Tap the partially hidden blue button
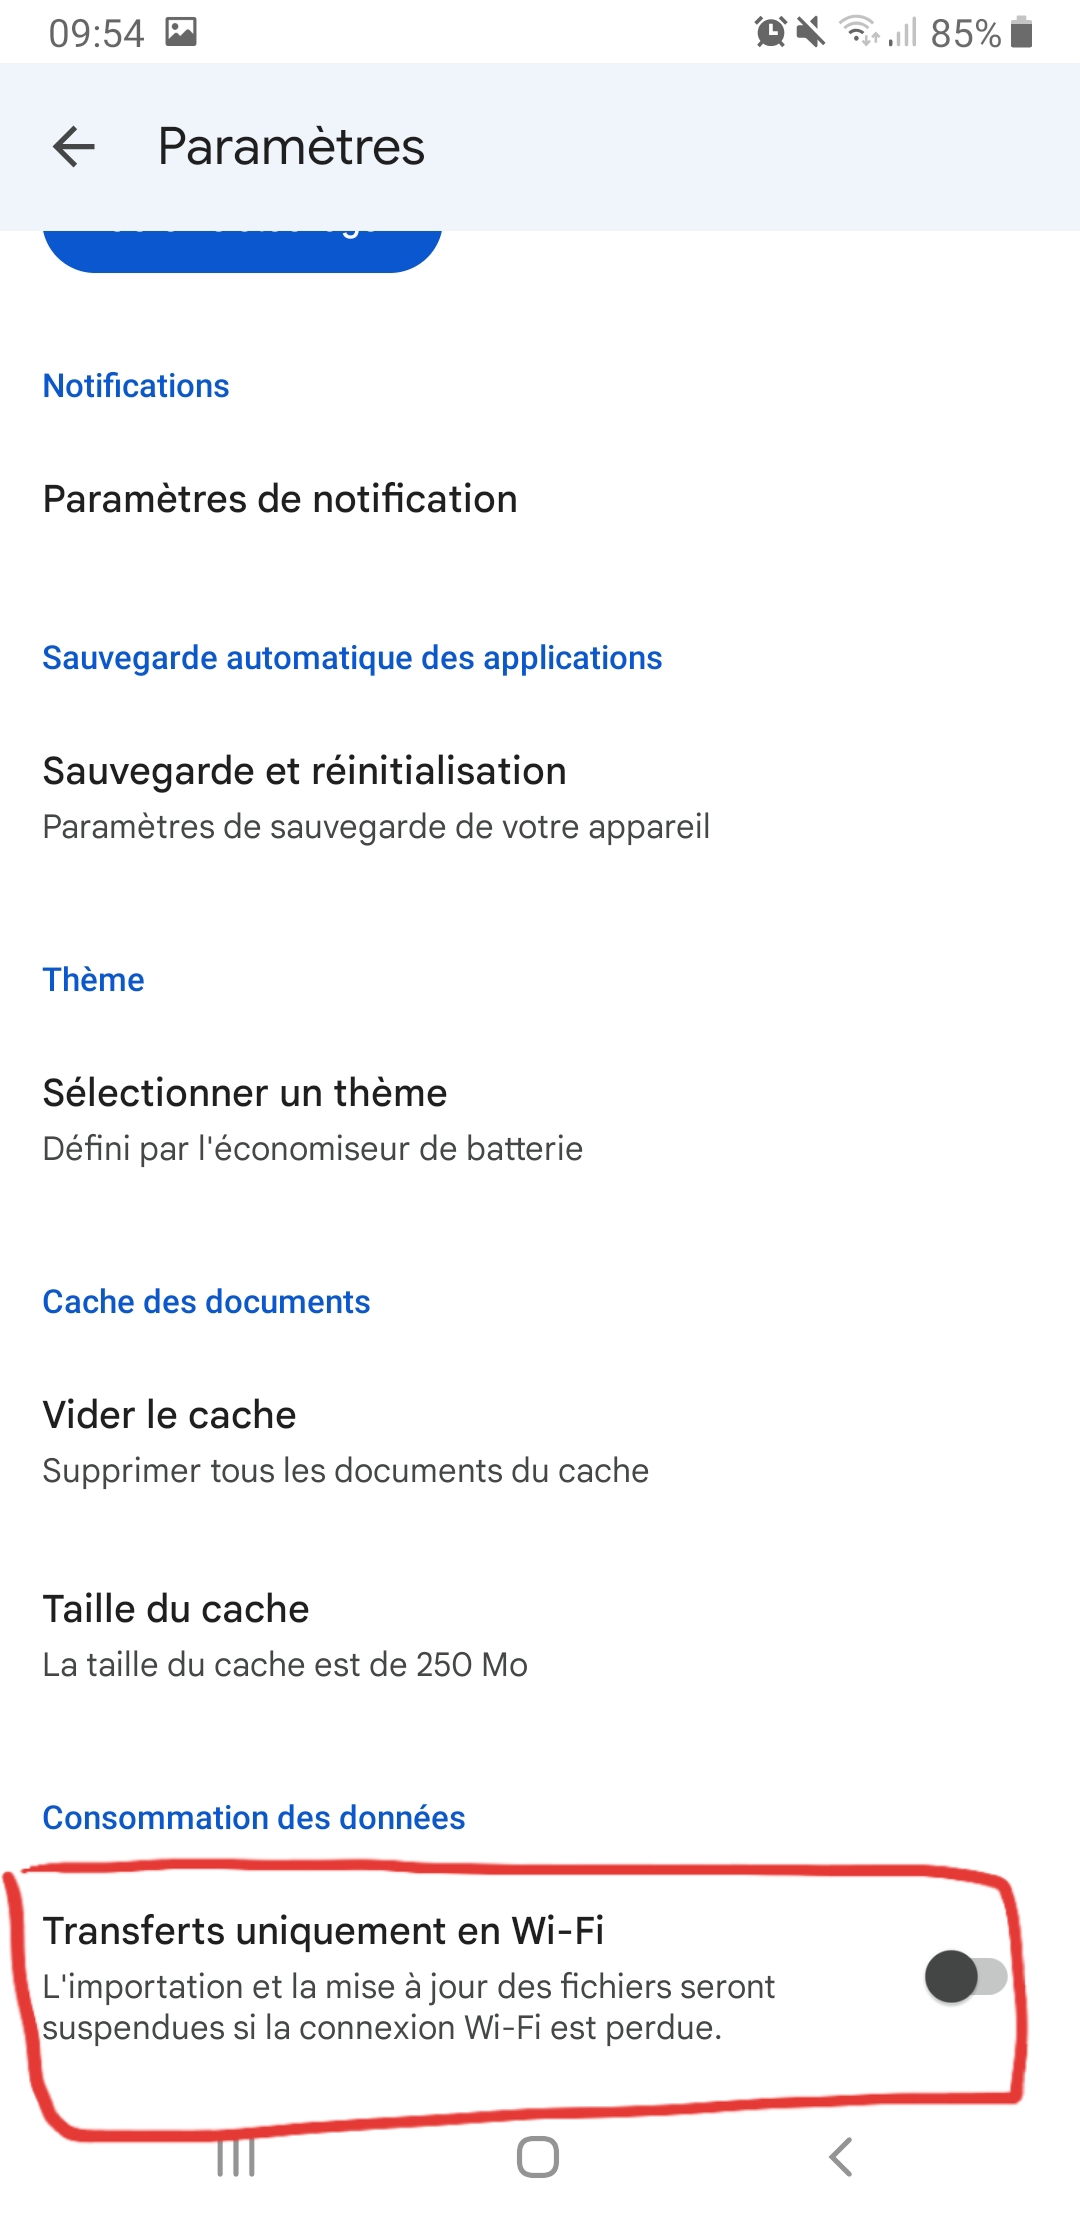This screenshot has width=1080, height=2220. tap(242, 250)
